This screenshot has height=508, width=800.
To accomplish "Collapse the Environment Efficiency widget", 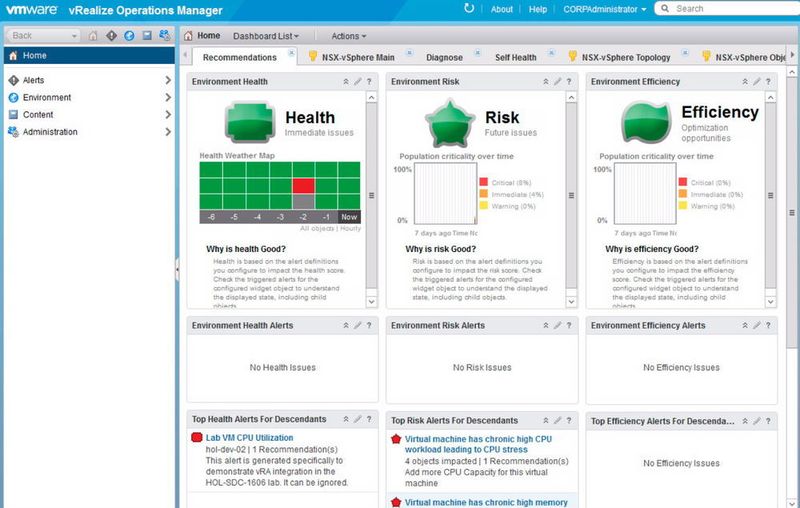I will pyautogui.click(x=745, y=82).
